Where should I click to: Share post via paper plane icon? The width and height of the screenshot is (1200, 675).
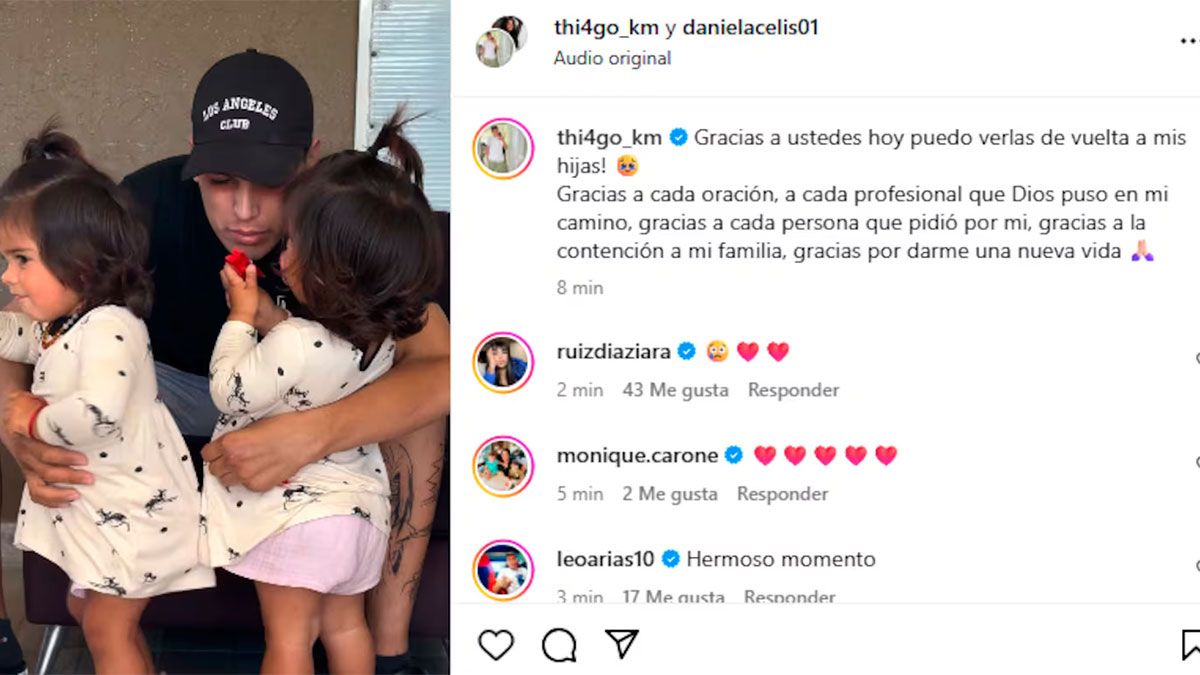coord(622,644)
